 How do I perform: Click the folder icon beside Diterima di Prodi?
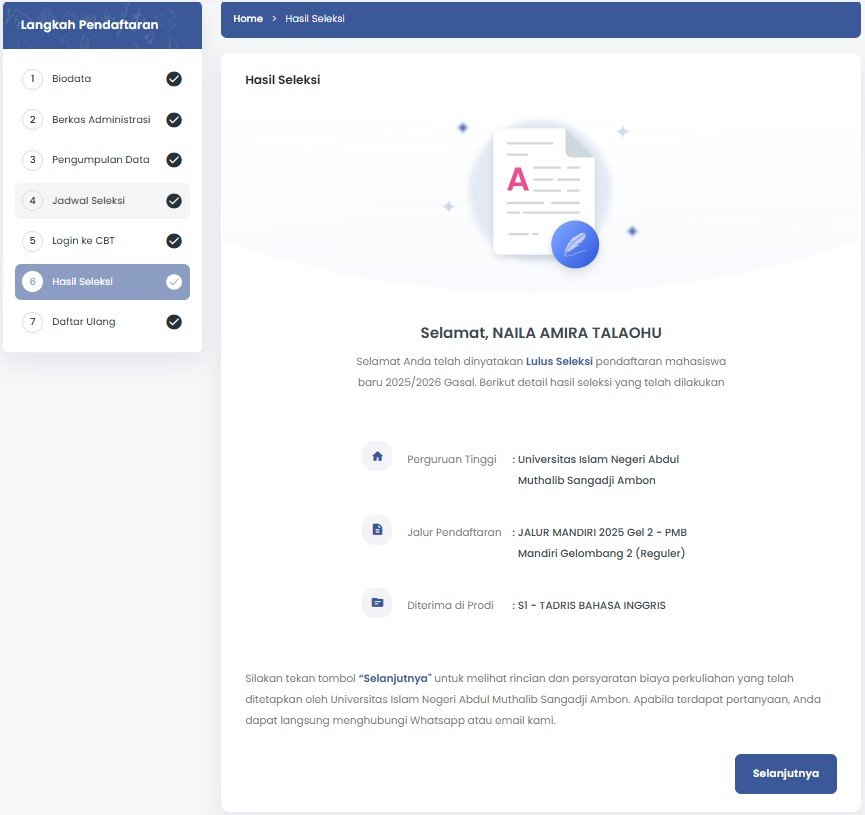click(x=377, y=603)
